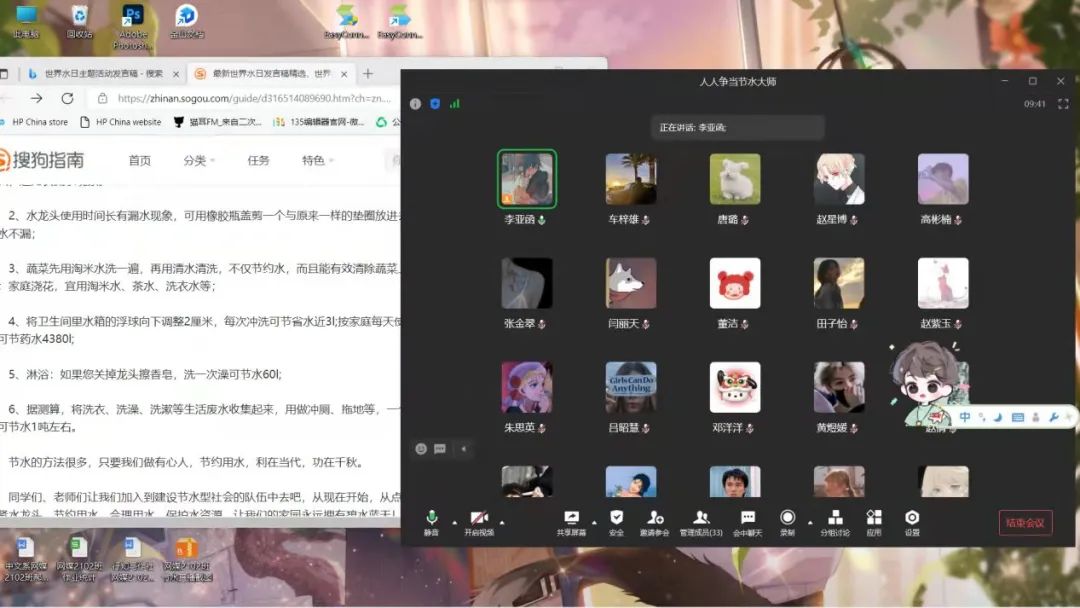Expand share options arrow next to 共享屏幕
1080x608 pixels.
click(594, 523)
